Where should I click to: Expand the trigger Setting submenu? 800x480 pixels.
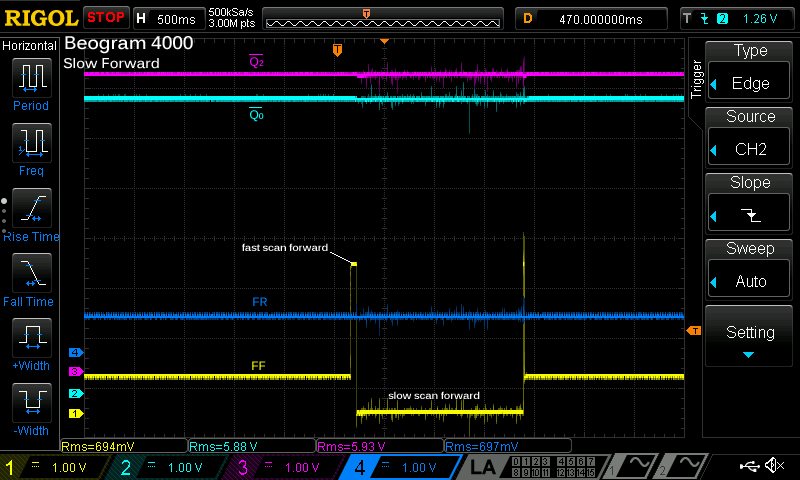[x=750, y=340]
